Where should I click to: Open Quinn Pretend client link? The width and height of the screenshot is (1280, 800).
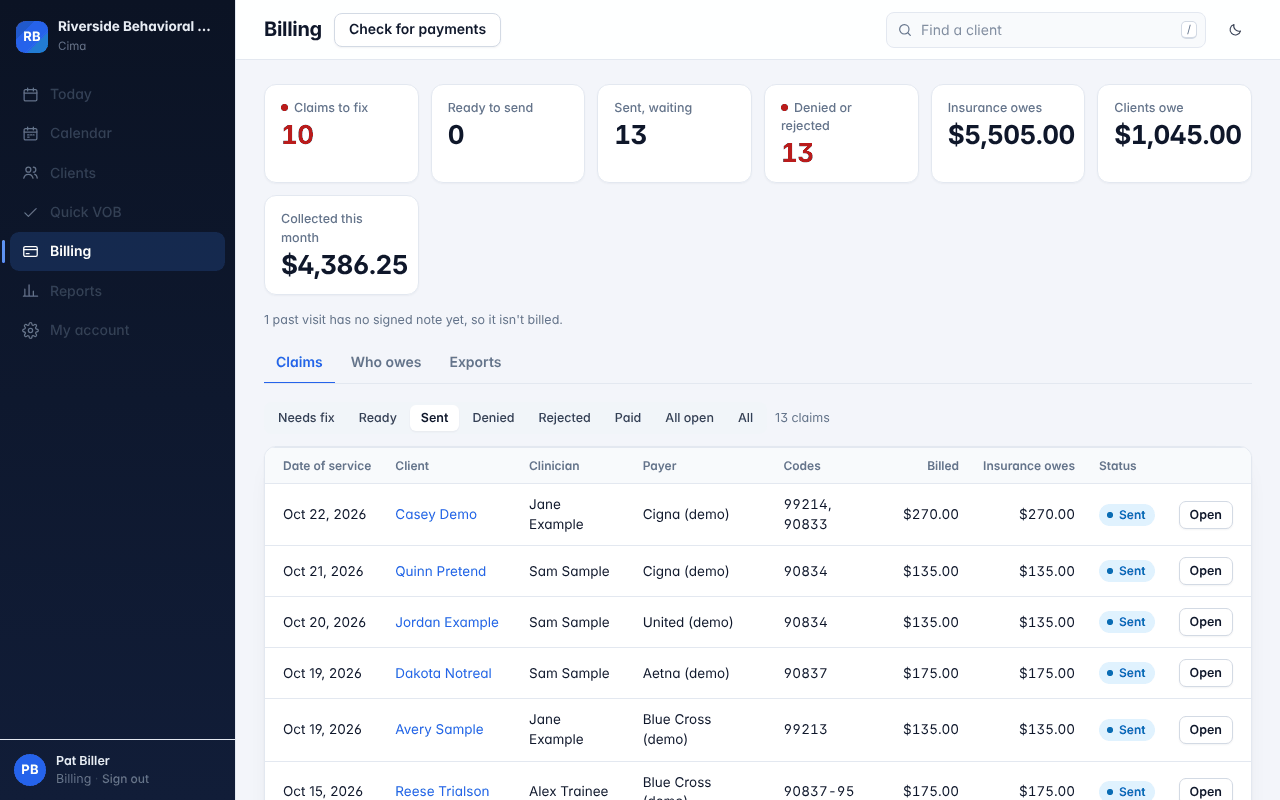(x=441, y=571)
